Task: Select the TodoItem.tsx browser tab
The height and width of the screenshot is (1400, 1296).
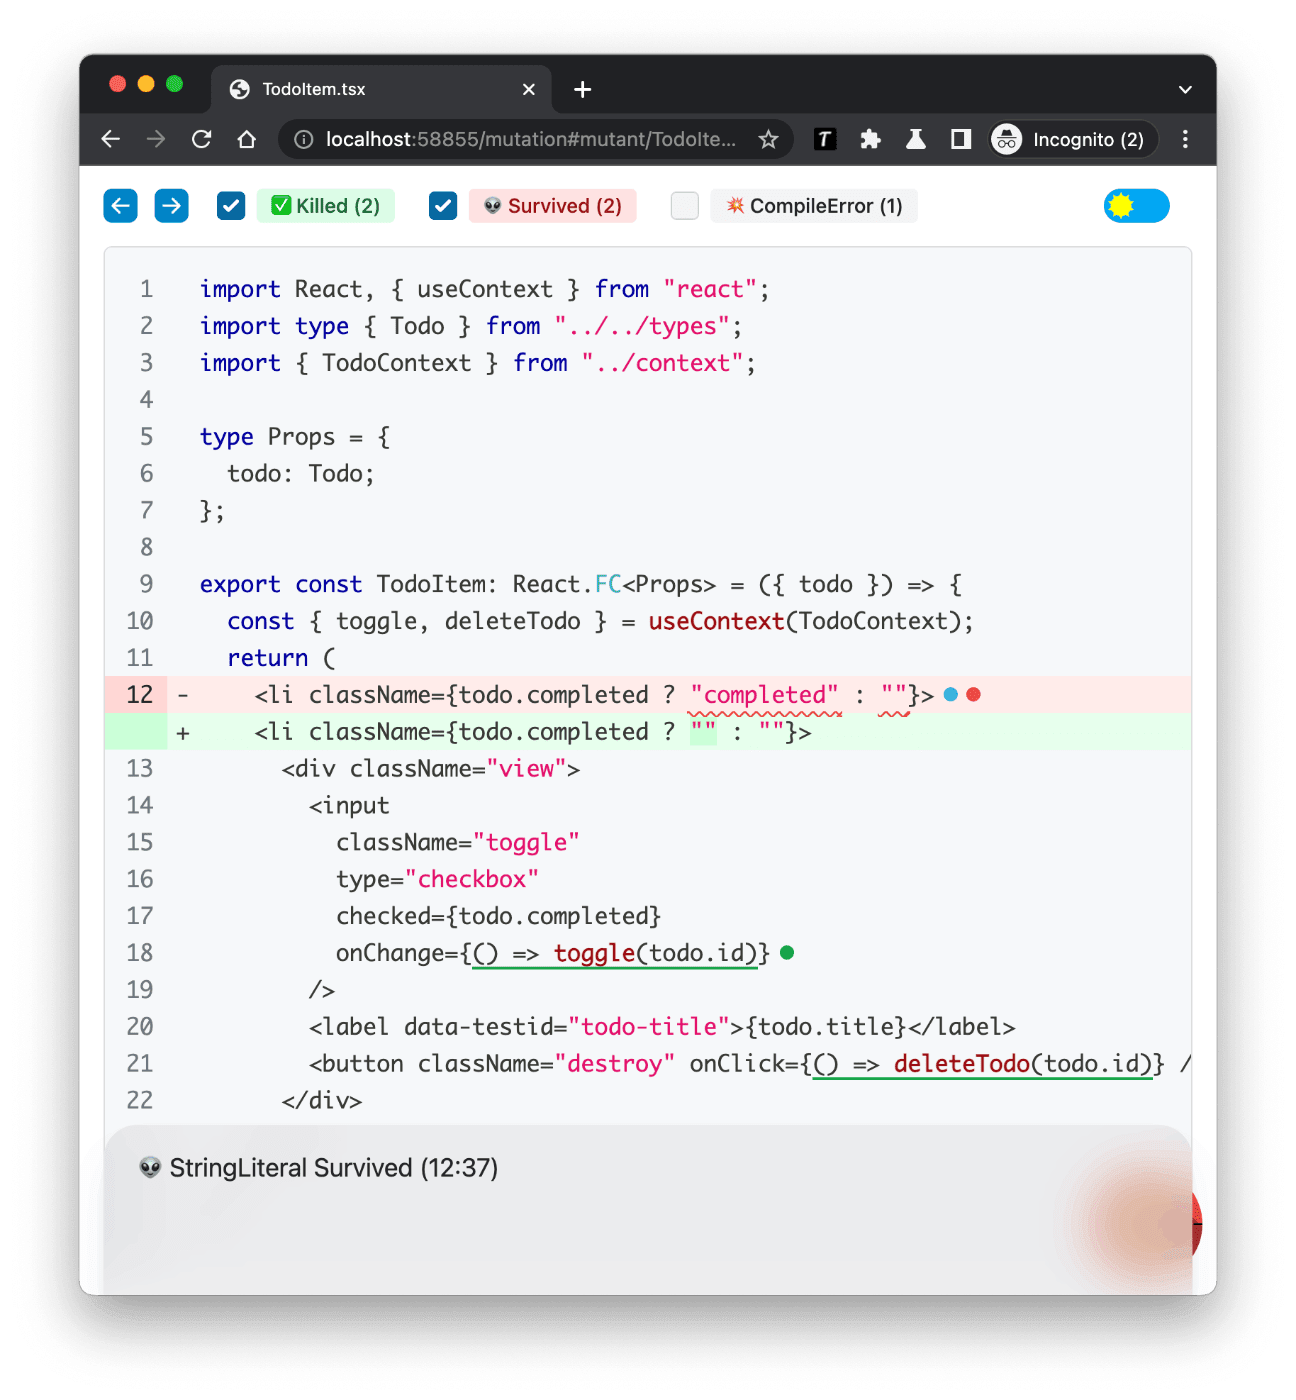Action: [380, 89]
